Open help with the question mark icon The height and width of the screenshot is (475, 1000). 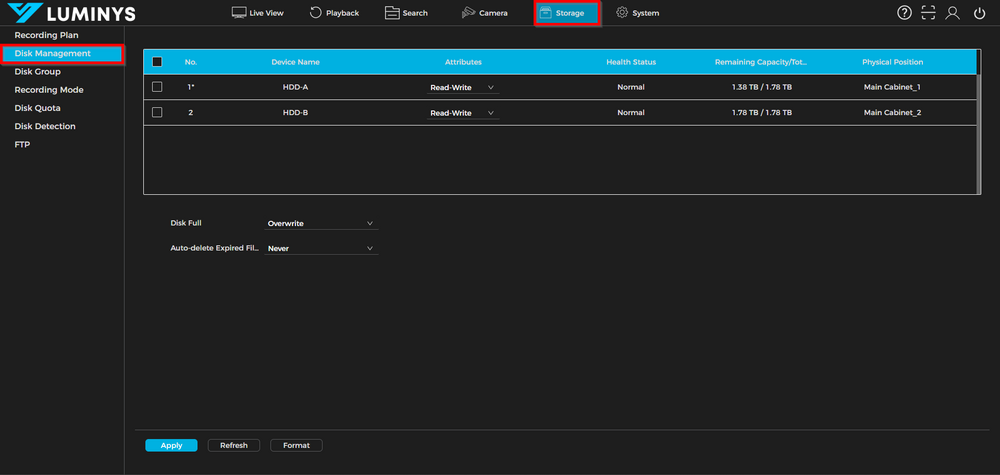pos(904,13)
